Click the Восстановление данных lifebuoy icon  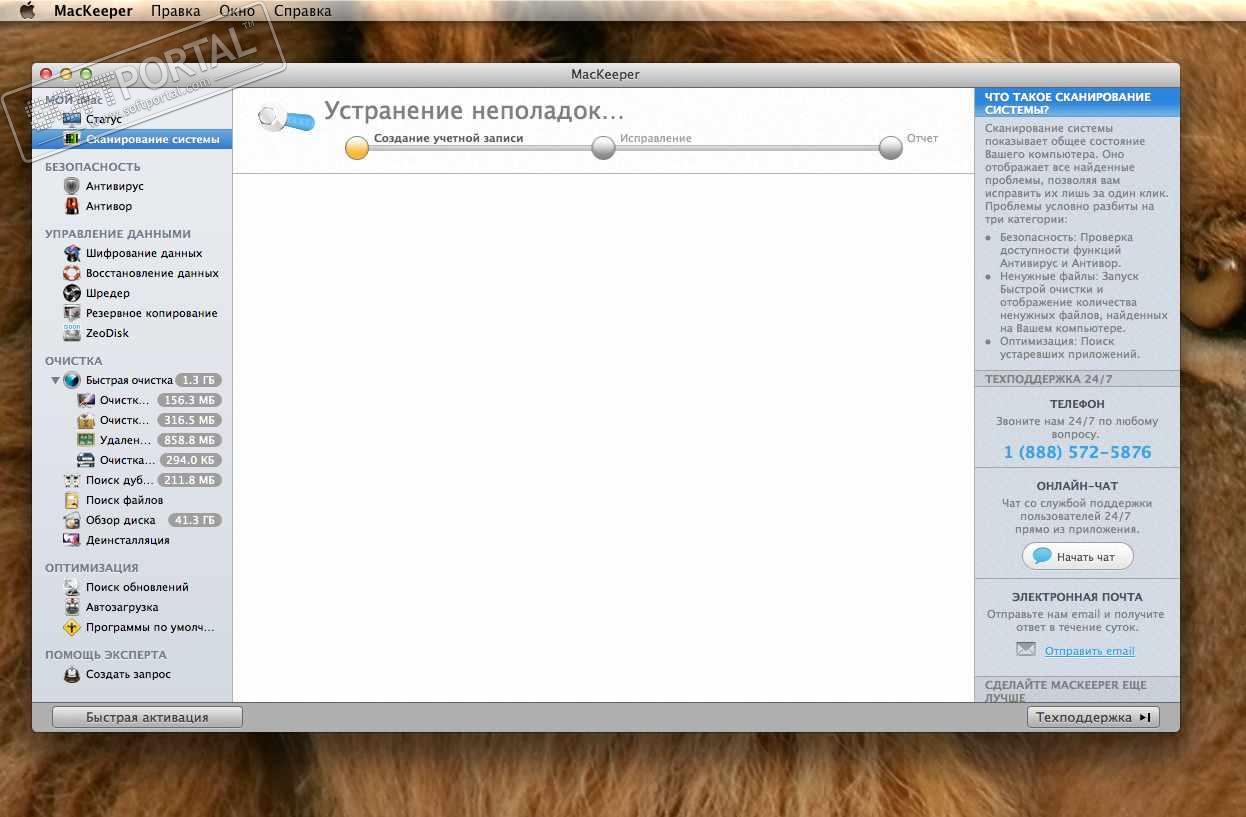(71, 273)
